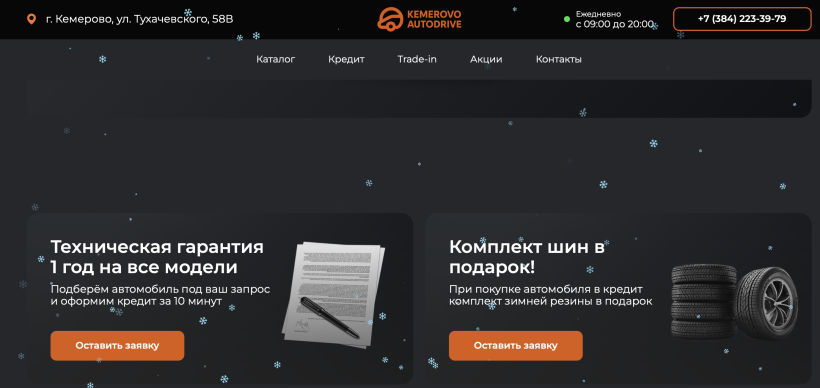Select Trade-in in the navigation bar
820x388 pixels.
point(417,60)
